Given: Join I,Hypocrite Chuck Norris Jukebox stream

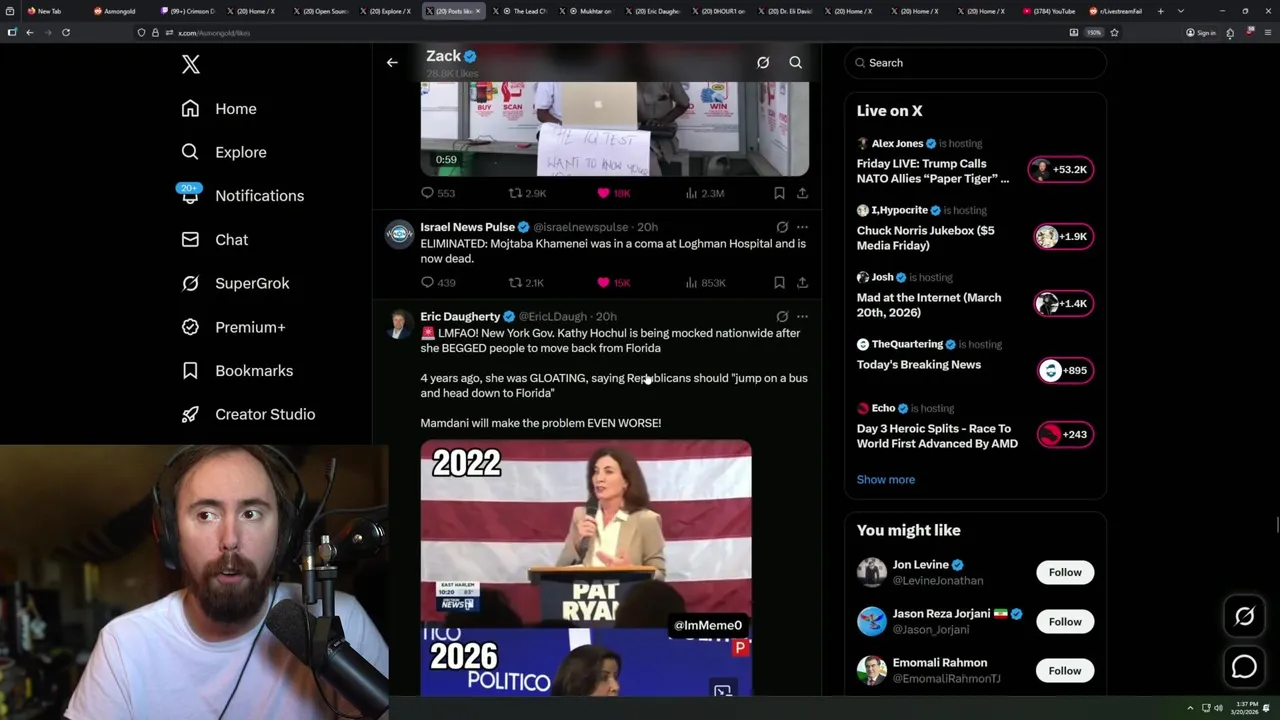Looking at the screenshot, I should pyautogui.click(x=1064, y=236).
